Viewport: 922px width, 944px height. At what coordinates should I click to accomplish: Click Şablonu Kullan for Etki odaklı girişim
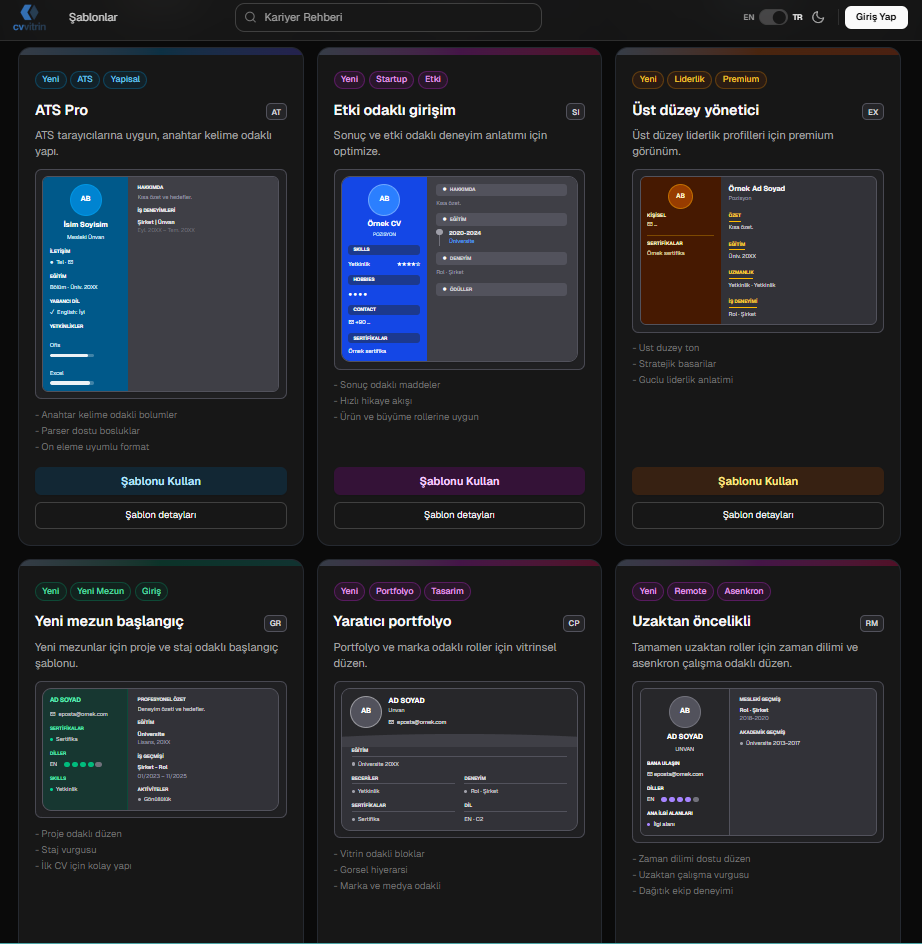(459, 481)
